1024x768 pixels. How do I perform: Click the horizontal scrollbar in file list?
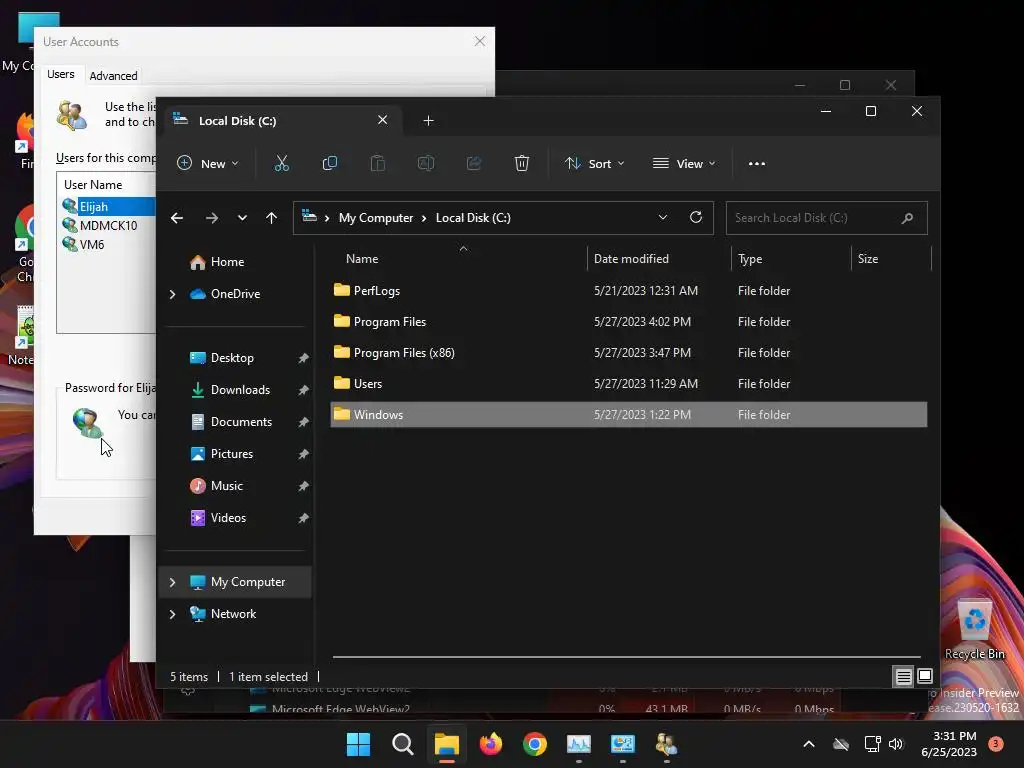tap(627, 657)
